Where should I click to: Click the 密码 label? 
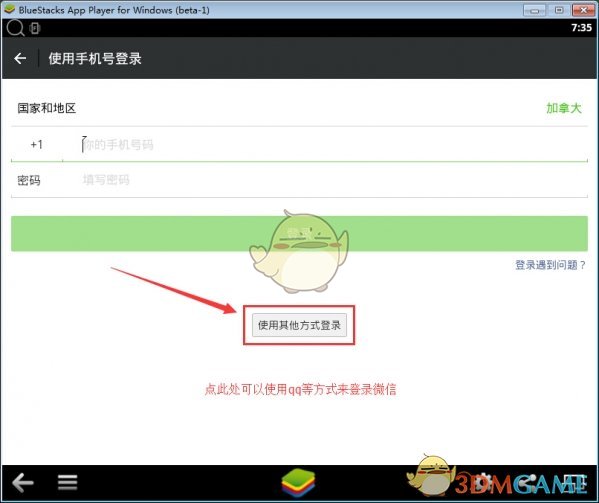pos(29,180)
